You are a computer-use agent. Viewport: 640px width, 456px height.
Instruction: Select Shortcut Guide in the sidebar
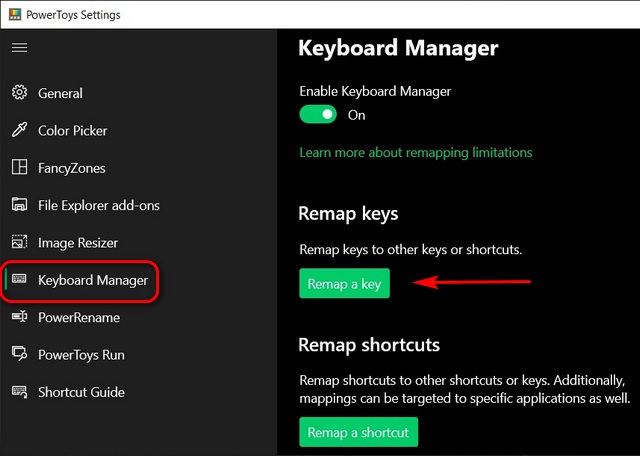pos(81,392)
